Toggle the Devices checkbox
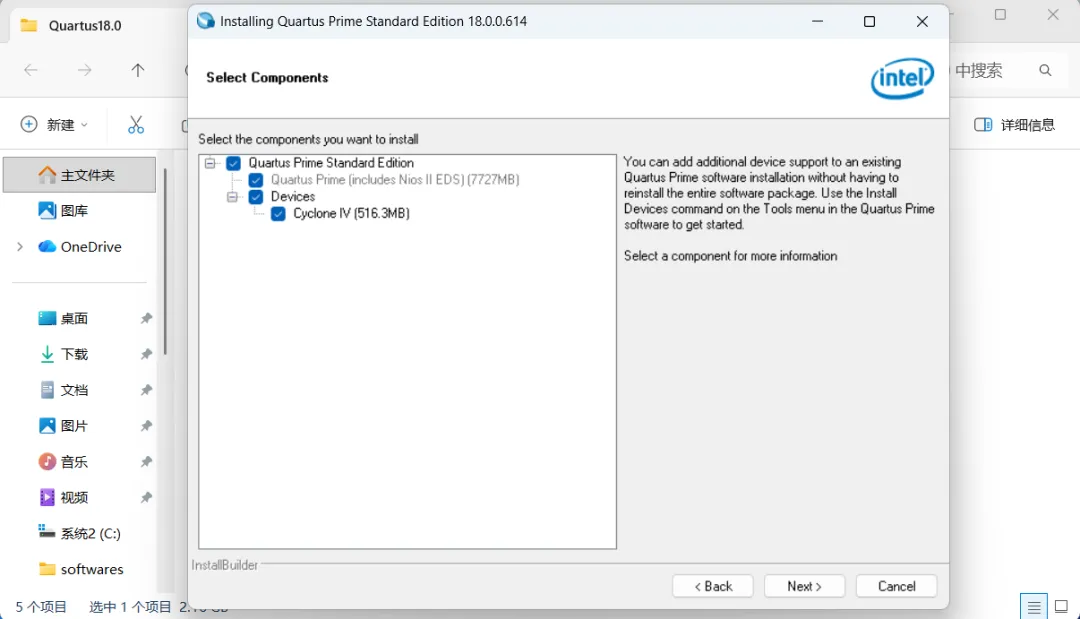 point(256,197)
